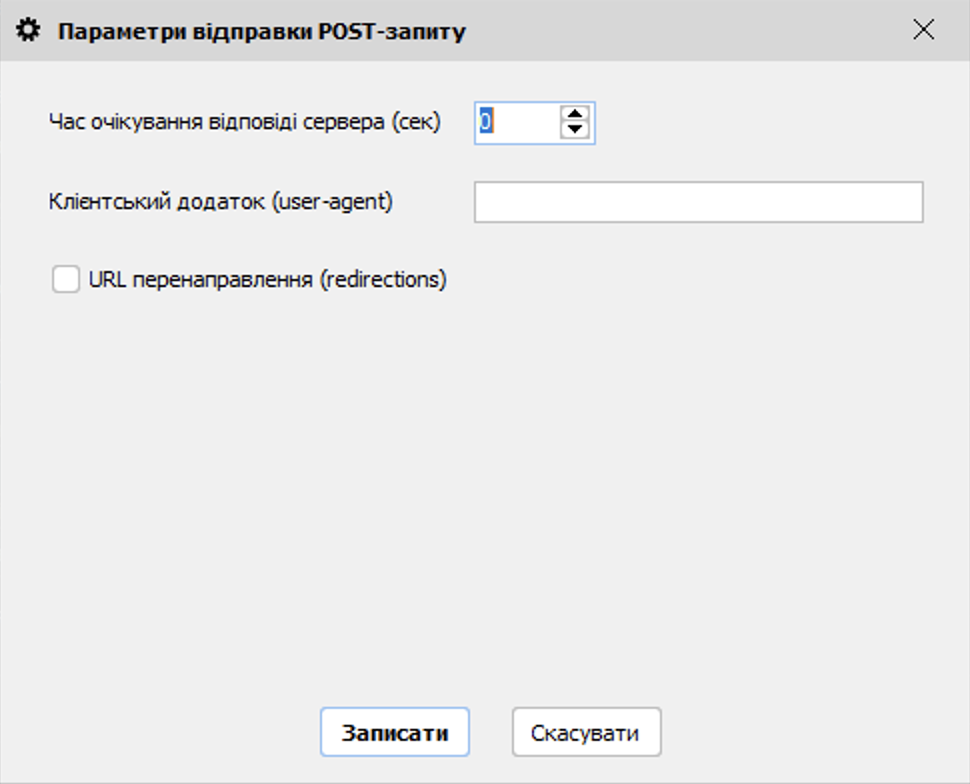Increase server timeout with the up arrow

[574, 114]
